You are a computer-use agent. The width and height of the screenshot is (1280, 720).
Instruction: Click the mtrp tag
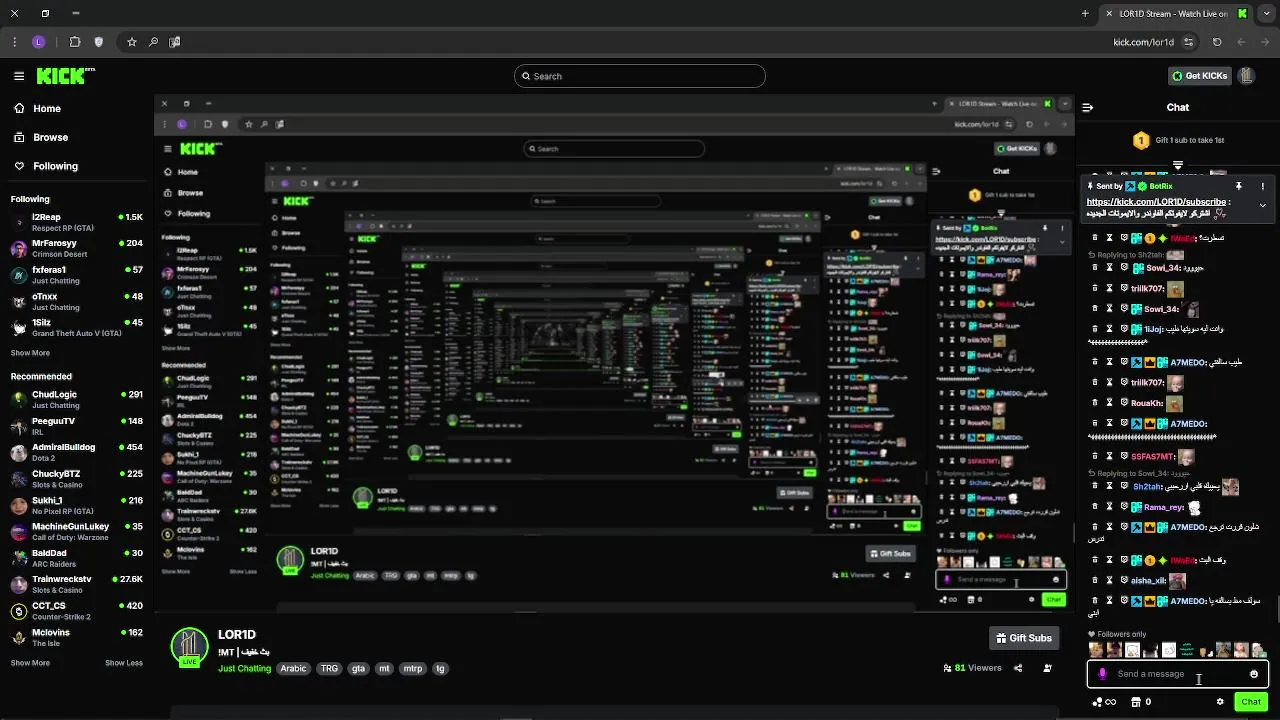(412, 668)
